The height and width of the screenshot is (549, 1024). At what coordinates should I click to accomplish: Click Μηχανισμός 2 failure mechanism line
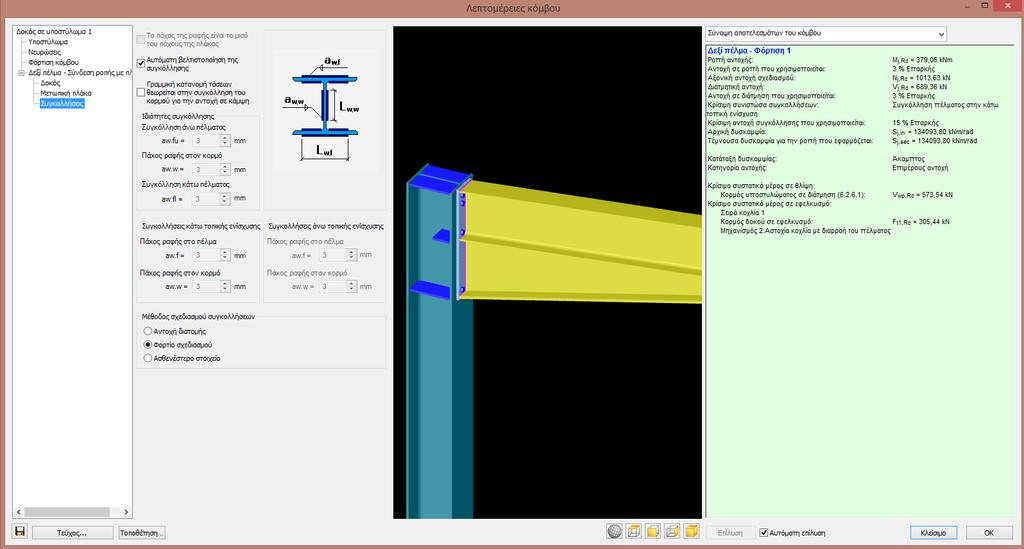pyautogui.click(x=805, y=230)
